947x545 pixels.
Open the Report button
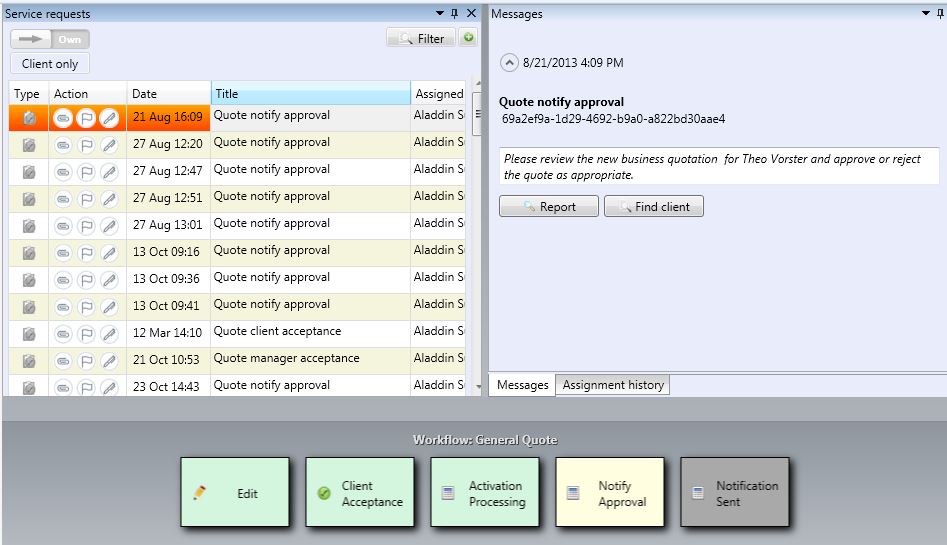coord(548,207)
